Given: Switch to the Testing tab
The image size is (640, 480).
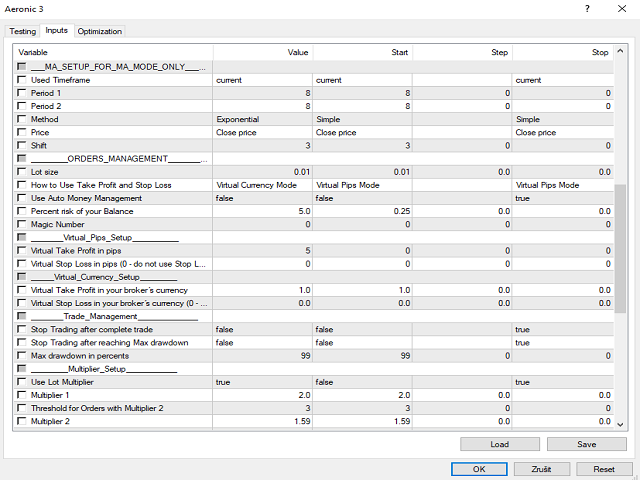Looking at the screenshot, I should click(23, 31).
